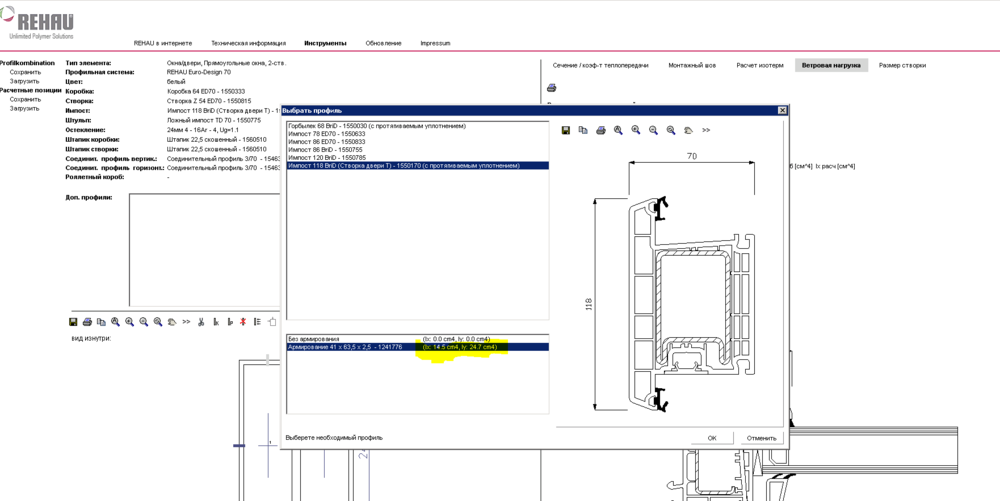Click the zoom in magnifier in the dialog toolbar
Viewport: 1000px width, 501px height.
click(x=636, y=130)
